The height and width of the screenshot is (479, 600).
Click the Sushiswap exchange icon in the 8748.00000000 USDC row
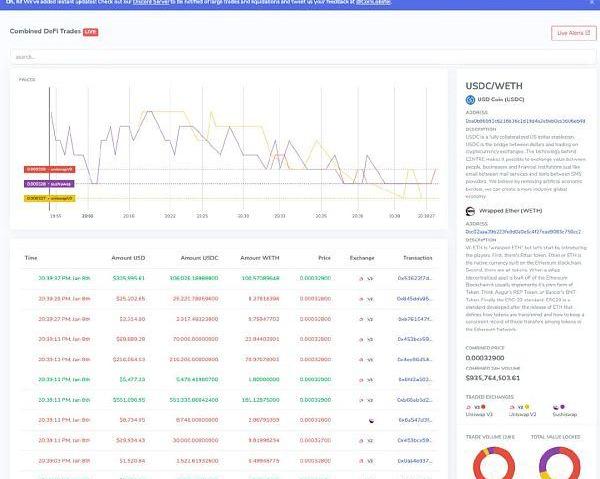(x=371, y=420)
